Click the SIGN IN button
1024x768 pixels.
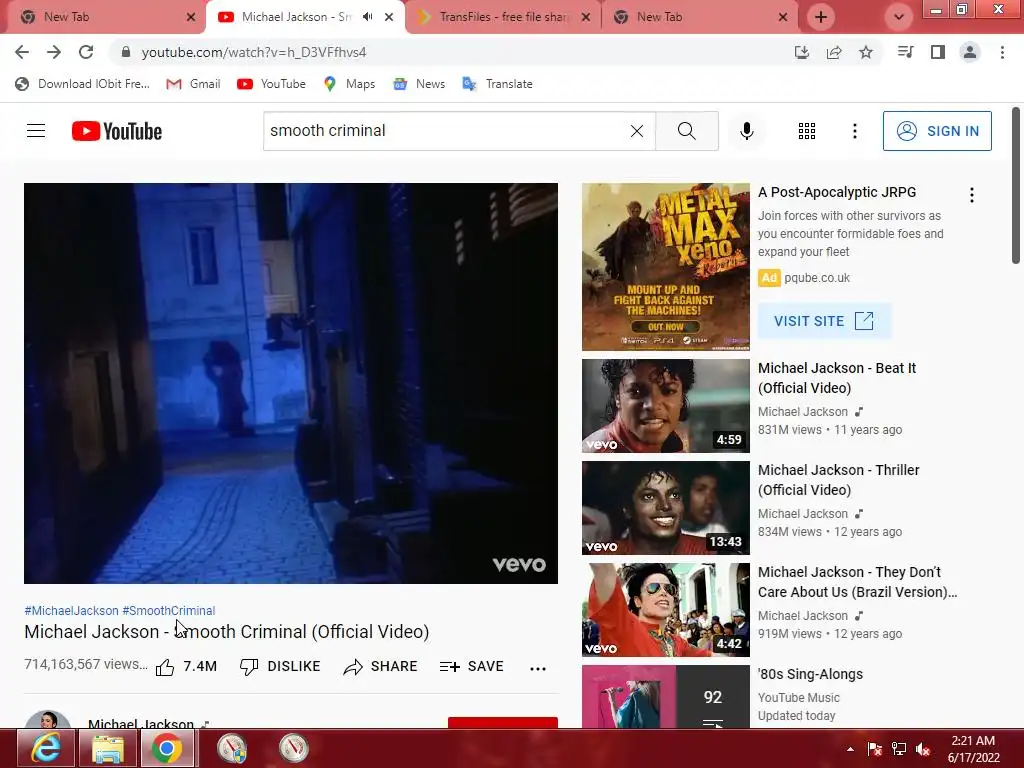[937, 131]
